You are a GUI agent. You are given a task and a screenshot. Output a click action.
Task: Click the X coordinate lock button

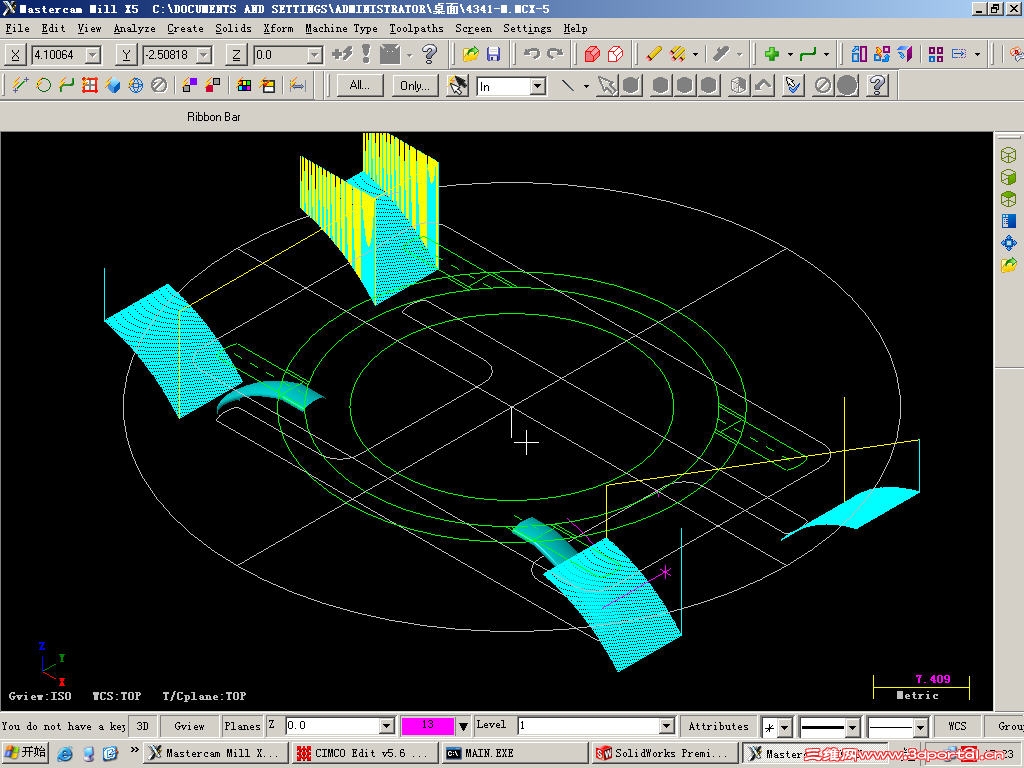(x=15, y=55)
